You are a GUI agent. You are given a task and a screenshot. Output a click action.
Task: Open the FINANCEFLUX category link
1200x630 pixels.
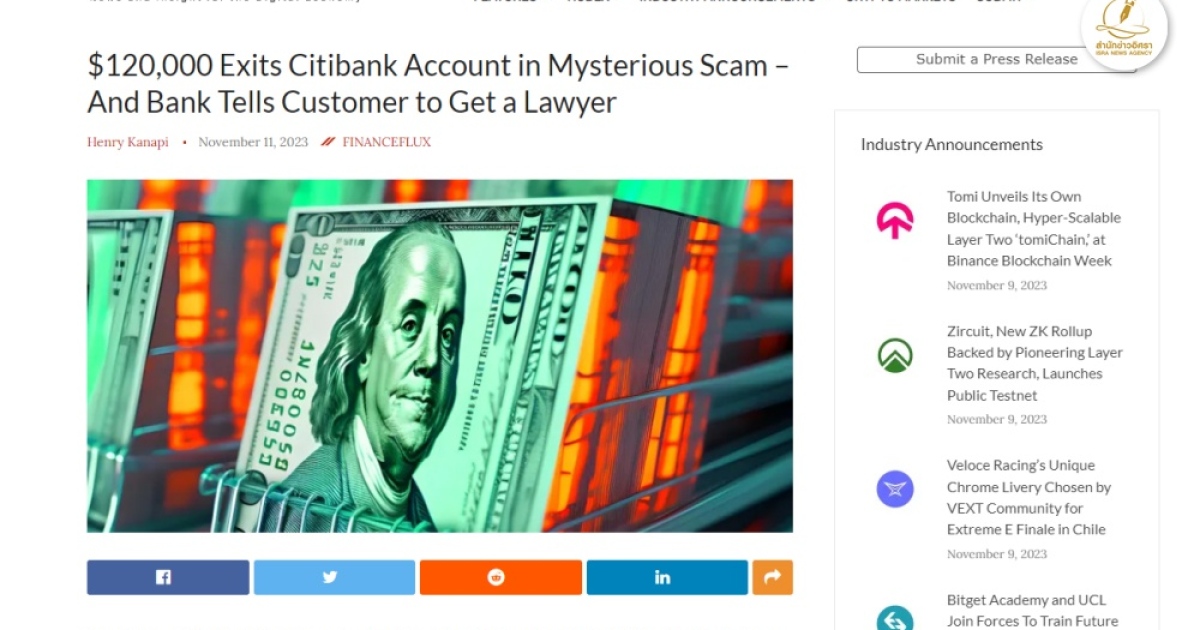(x=386, y=142)
